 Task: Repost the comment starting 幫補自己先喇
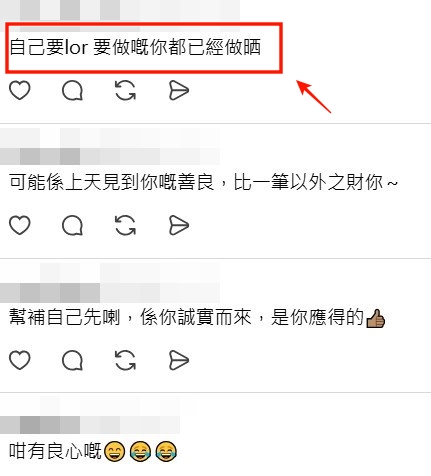click(125, 360)
